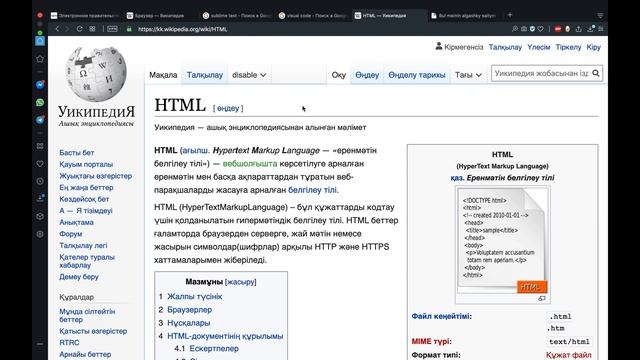Expand the 'disable' dropdown tab
The image size is (640, 360).
click(x=249, y=75)
